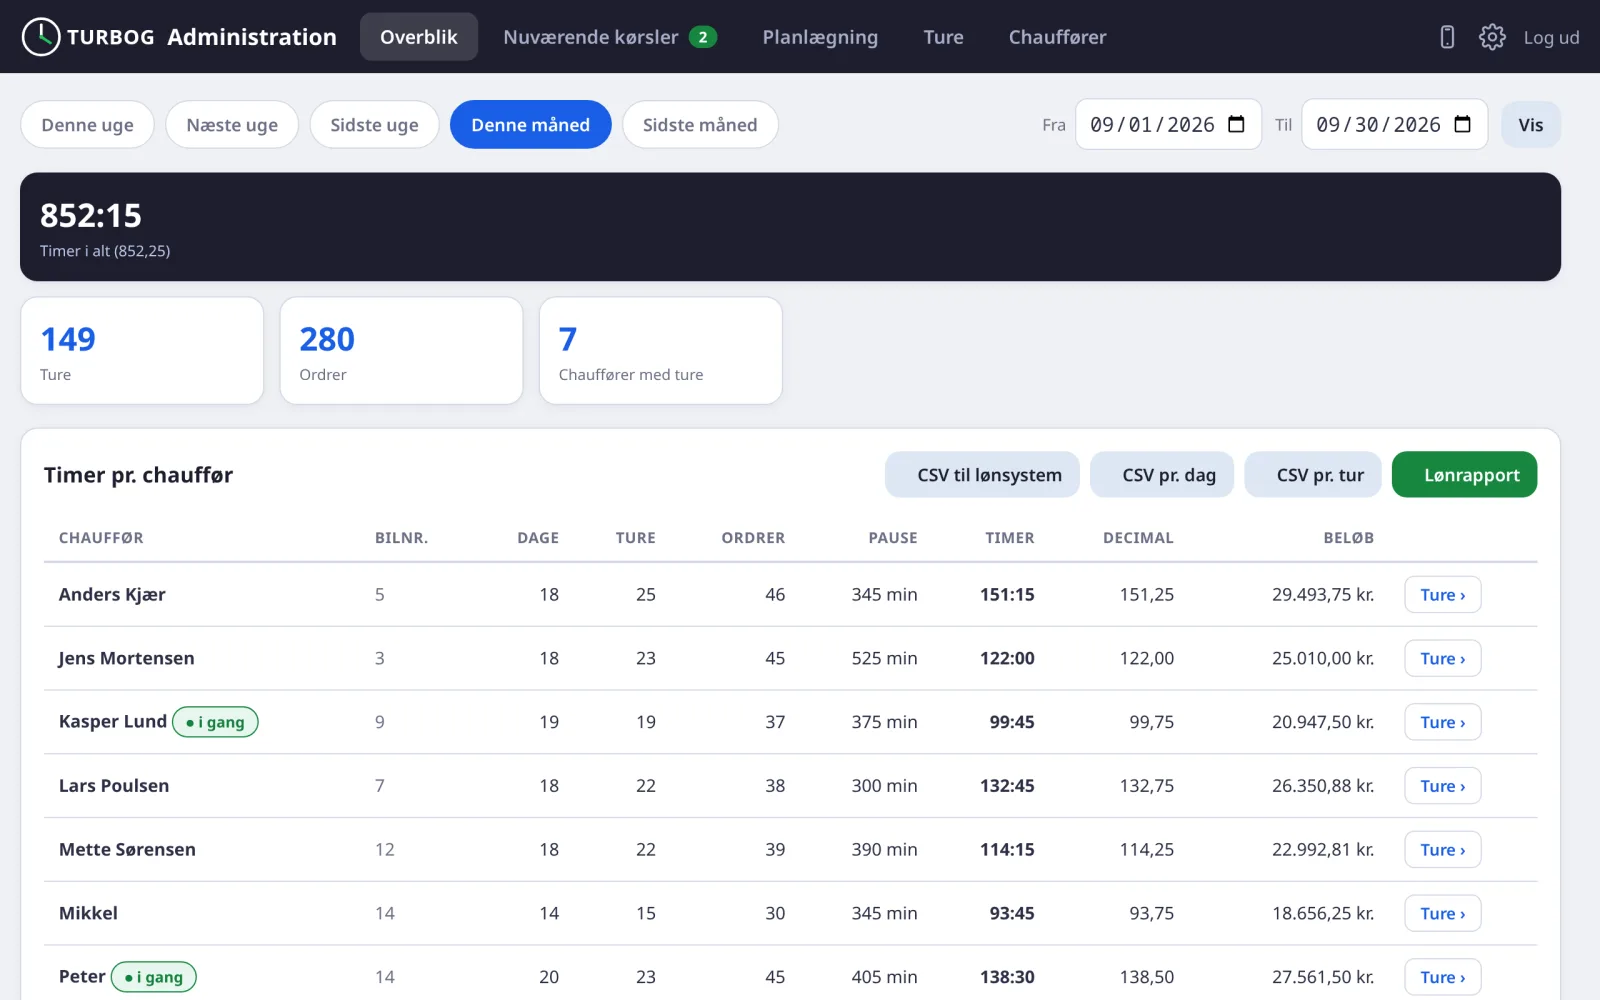Open Ture for Jens Mortensen

click(1442, 659)
